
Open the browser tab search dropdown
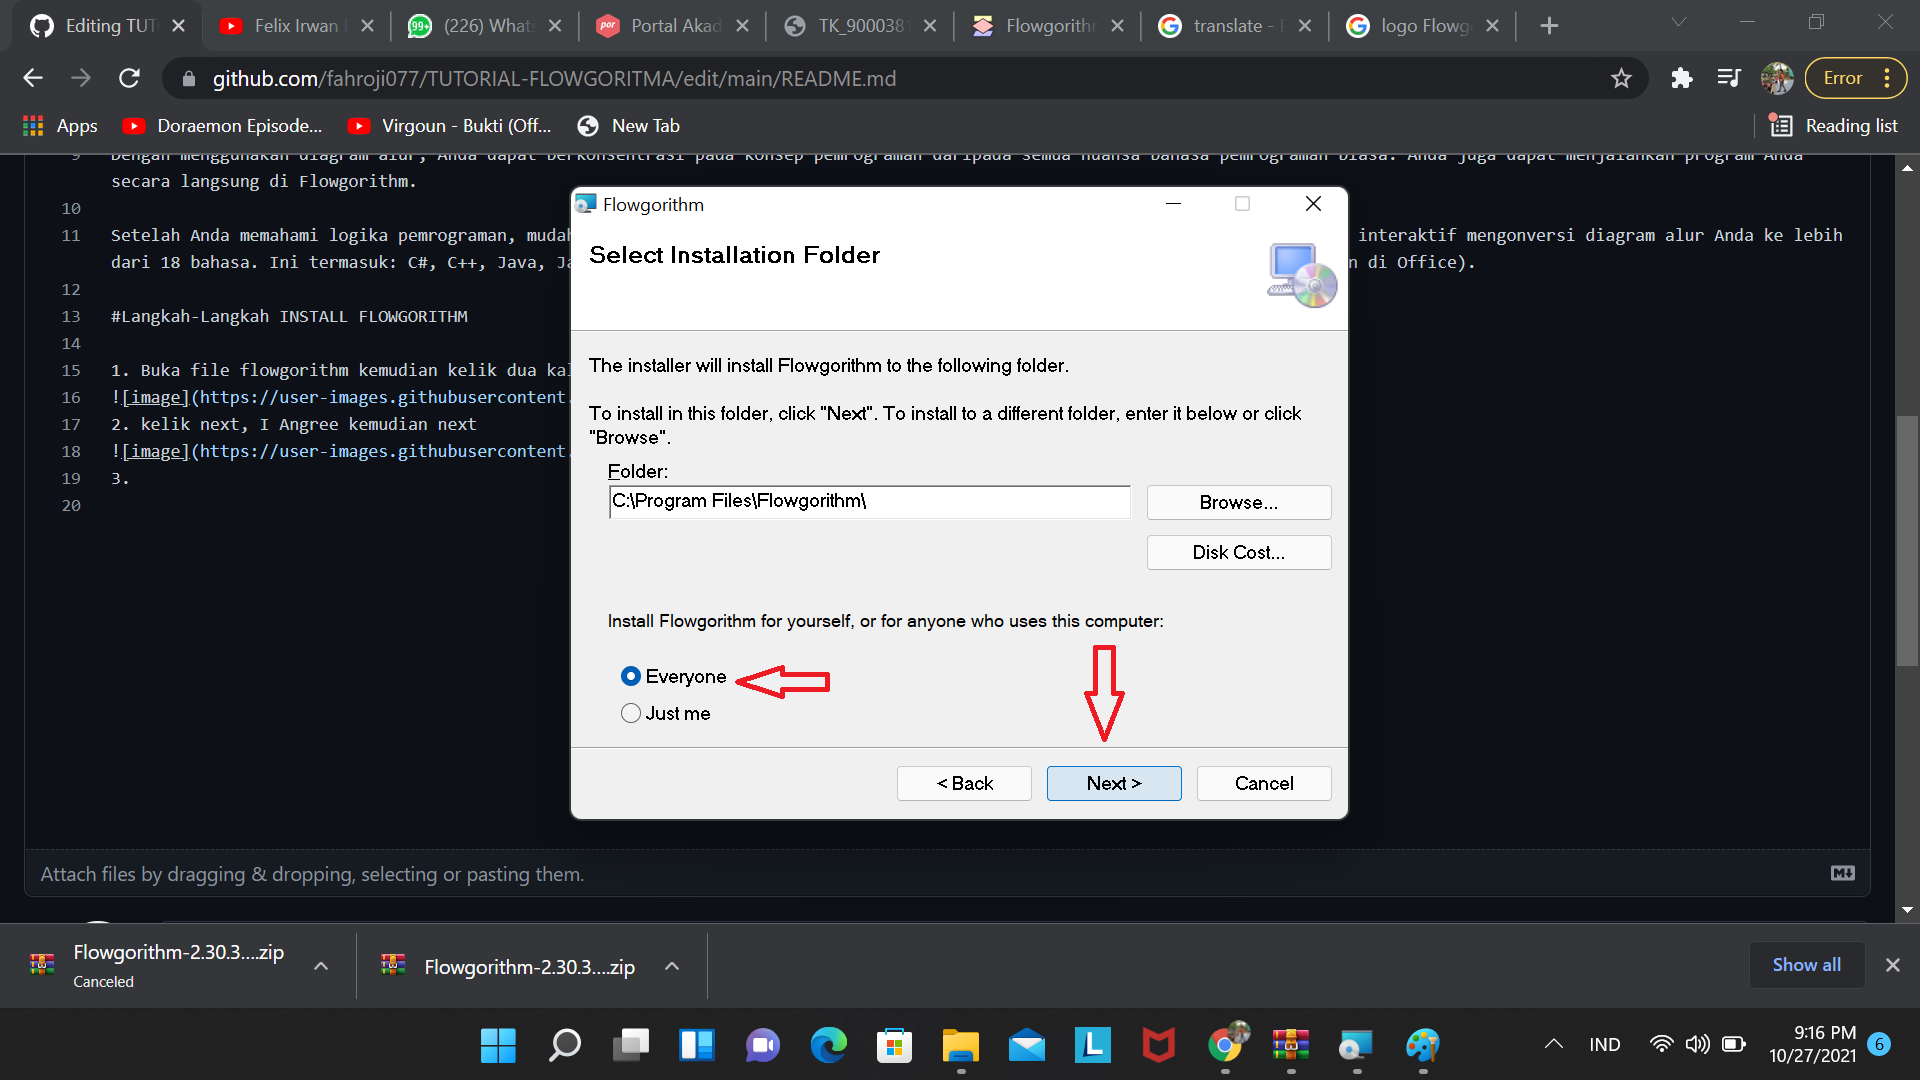(1679, 22)
